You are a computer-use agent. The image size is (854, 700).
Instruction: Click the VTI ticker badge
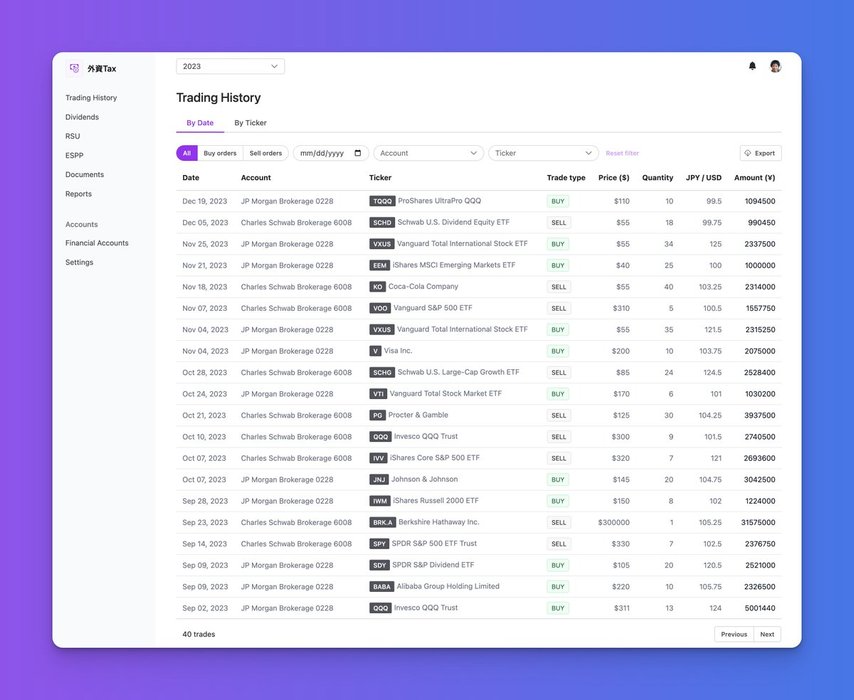(379, 394)
